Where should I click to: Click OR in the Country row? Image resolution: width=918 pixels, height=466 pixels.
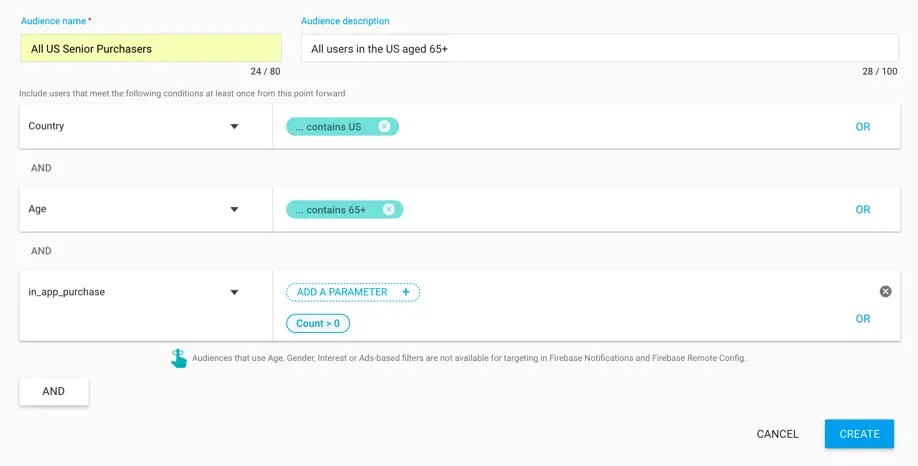click(x=862, y=126)
